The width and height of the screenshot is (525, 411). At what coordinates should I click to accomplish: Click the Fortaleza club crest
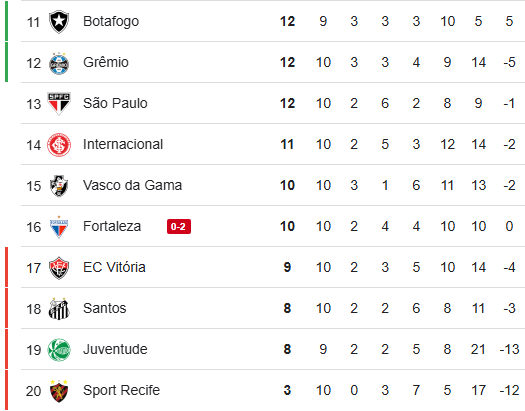coord(59,227)
